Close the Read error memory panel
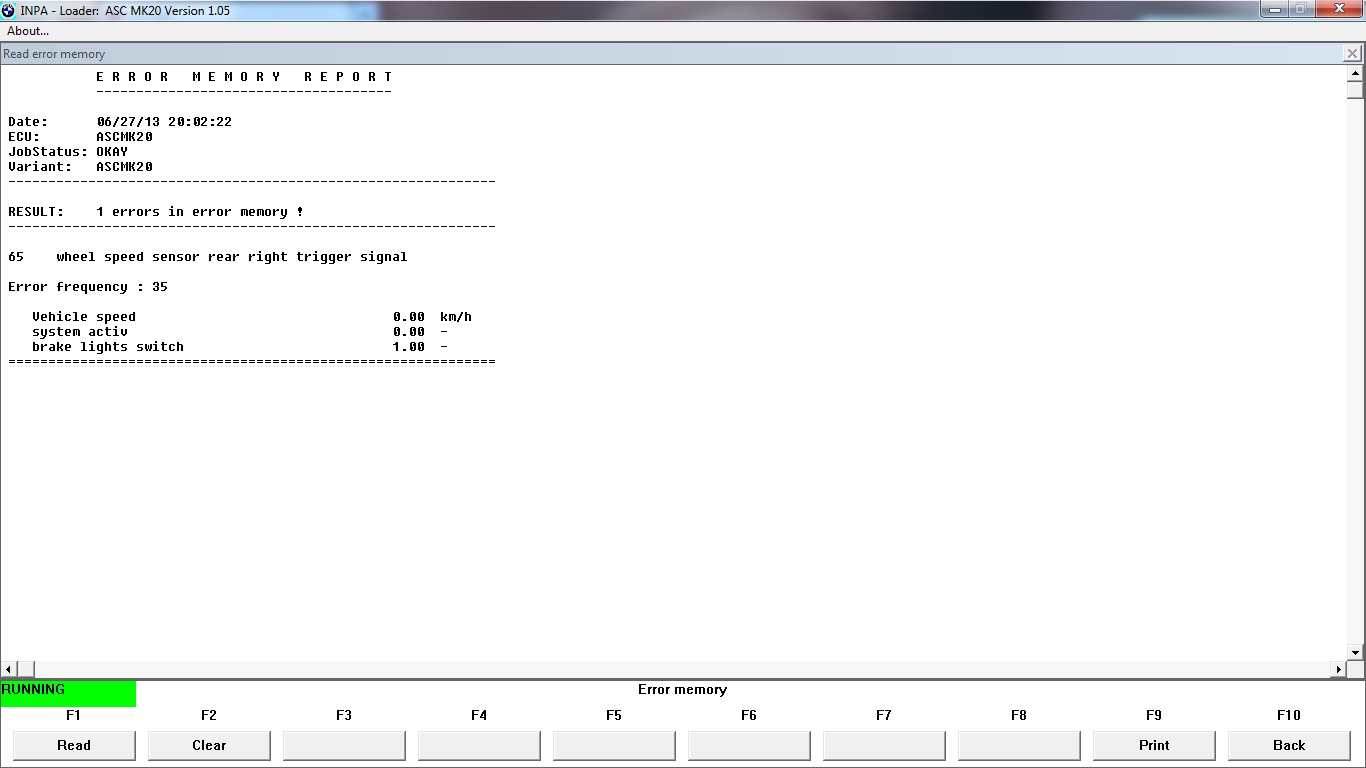1366x768 pixels. 1353,54
